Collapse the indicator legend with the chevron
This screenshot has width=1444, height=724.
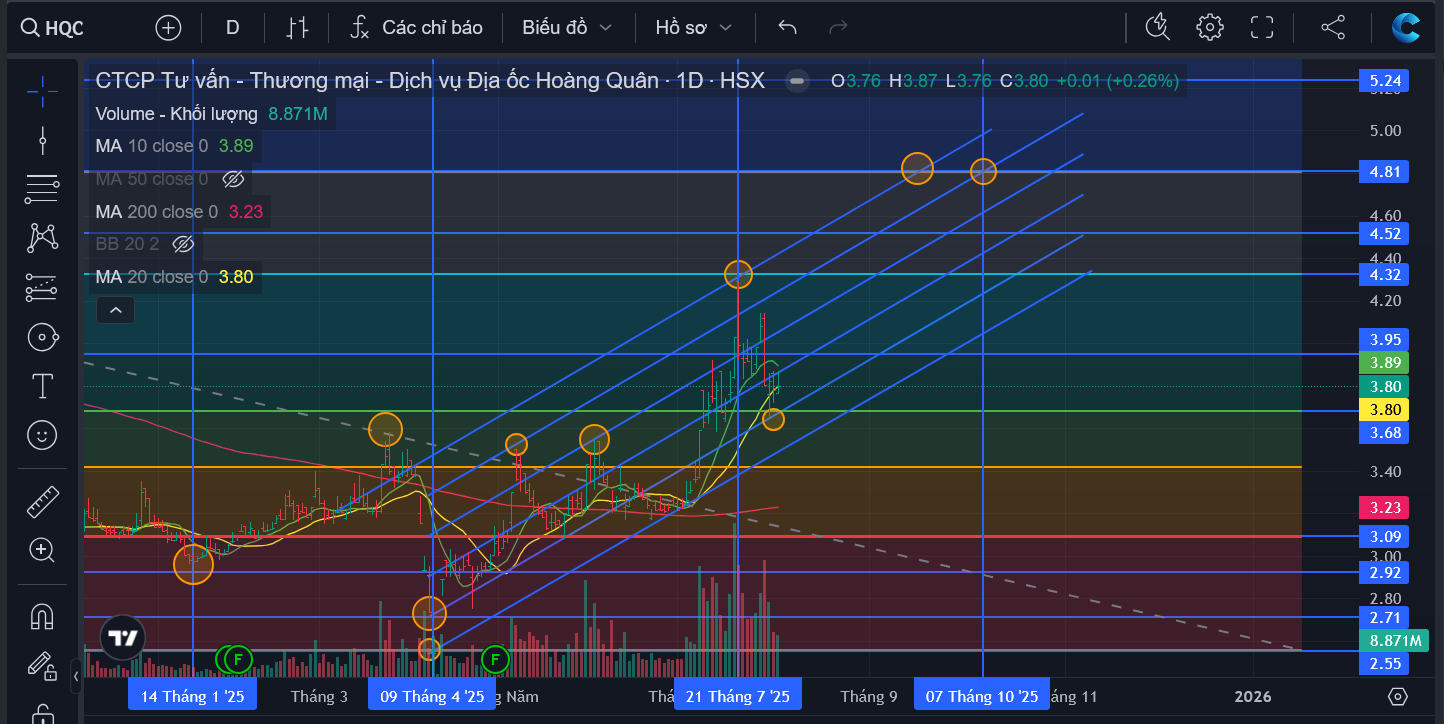click(x=116, y=310)
